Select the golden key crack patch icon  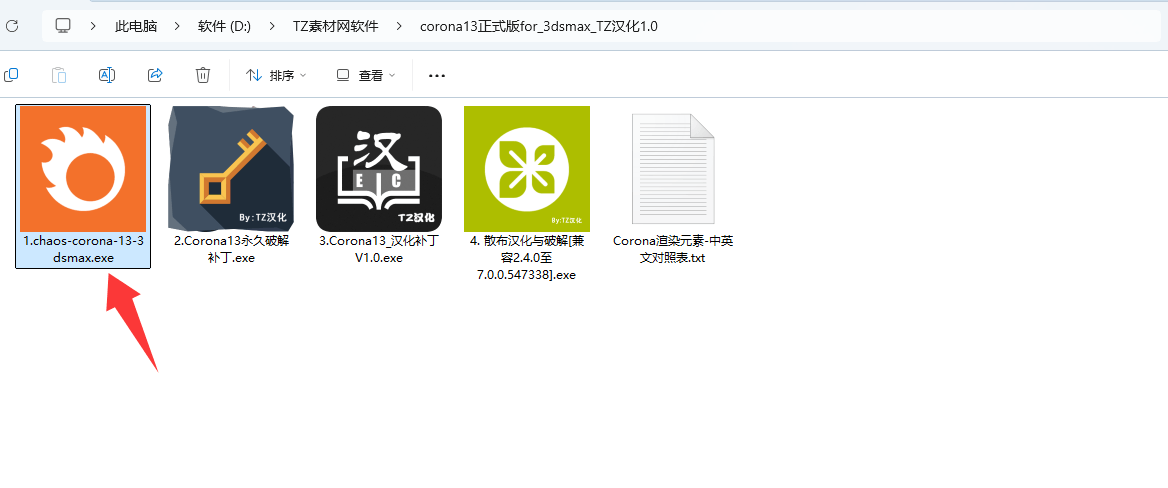click(231, 168)
